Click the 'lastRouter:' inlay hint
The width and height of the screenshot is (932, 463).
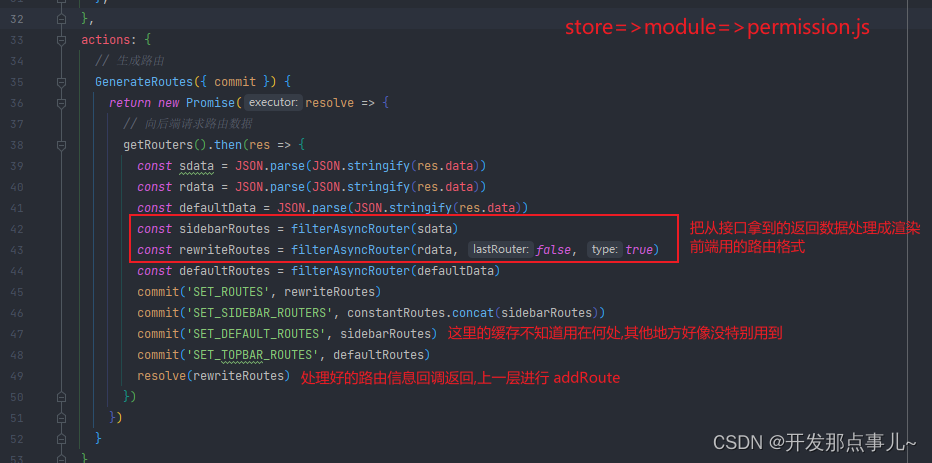[x=501, y=250]
